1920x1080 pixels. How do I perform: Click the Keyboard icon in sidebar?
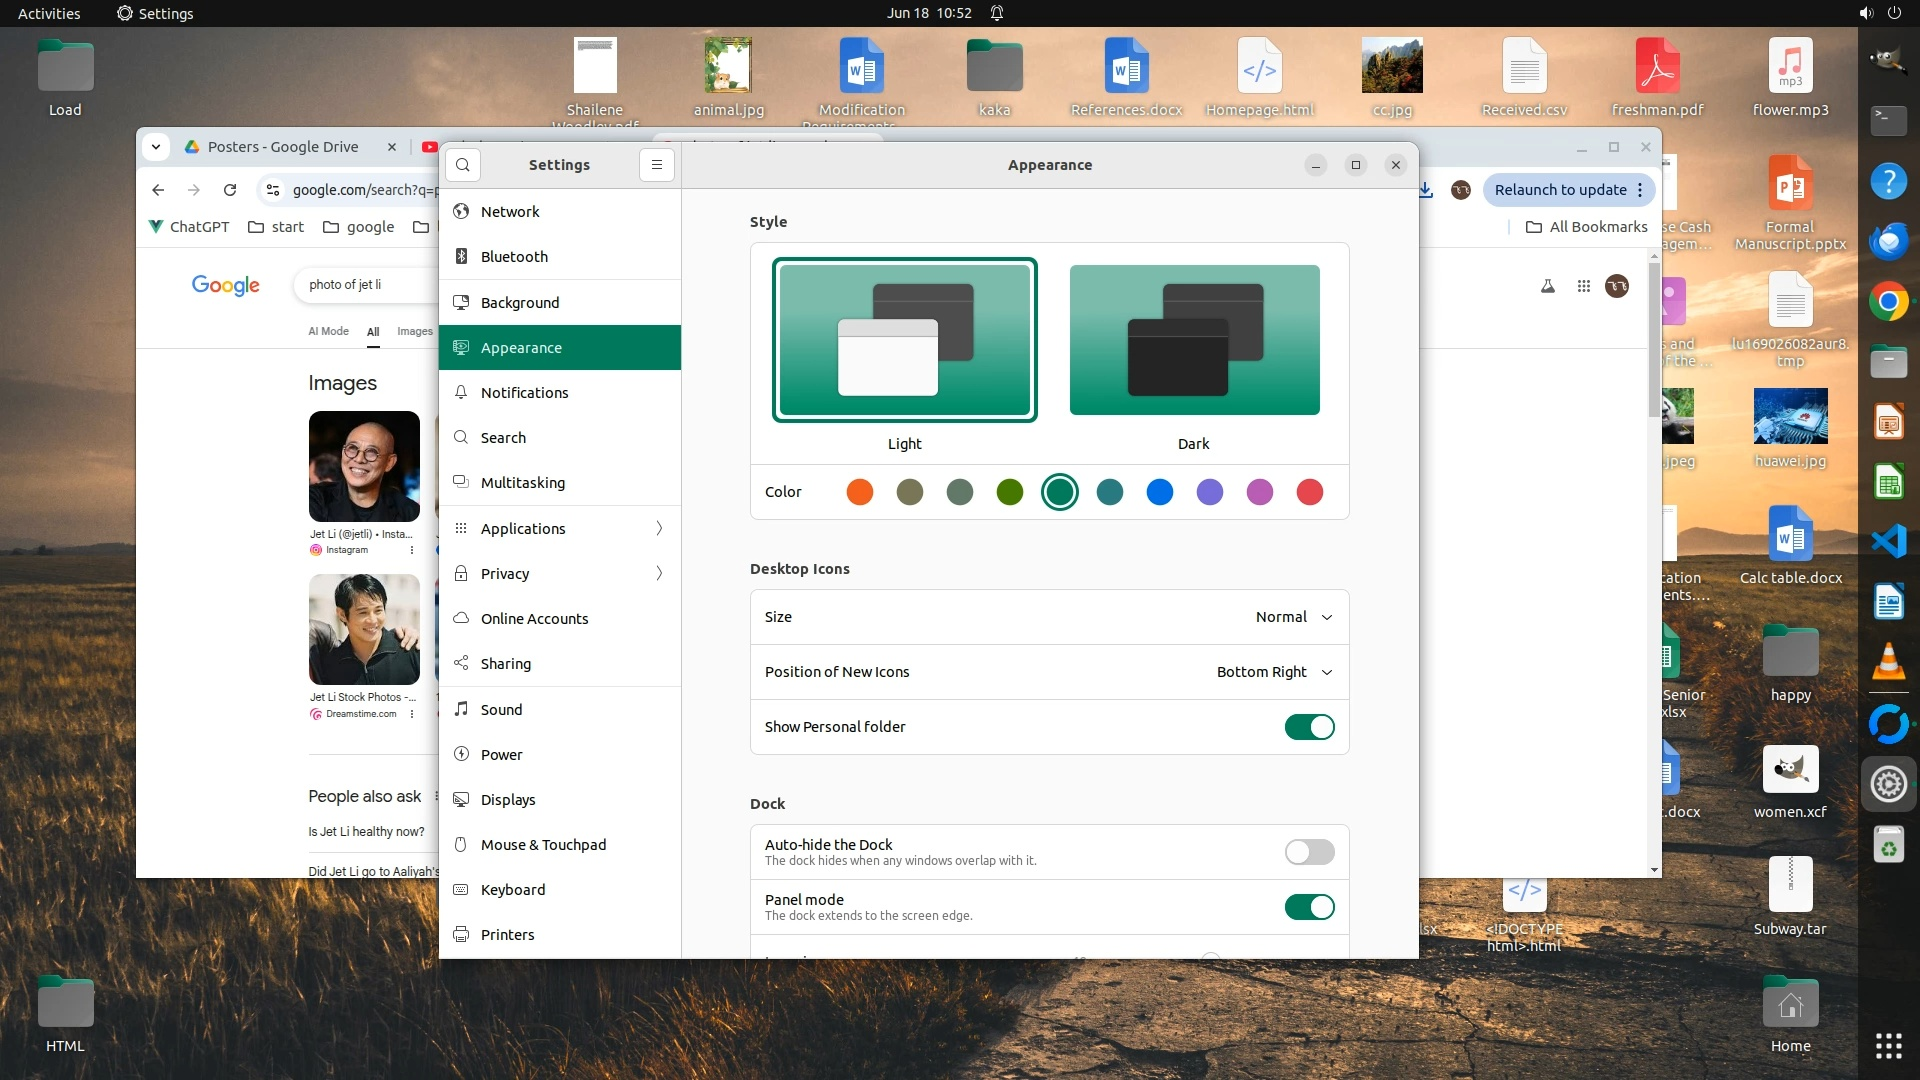pyautogui.click(x=461, y=889)
